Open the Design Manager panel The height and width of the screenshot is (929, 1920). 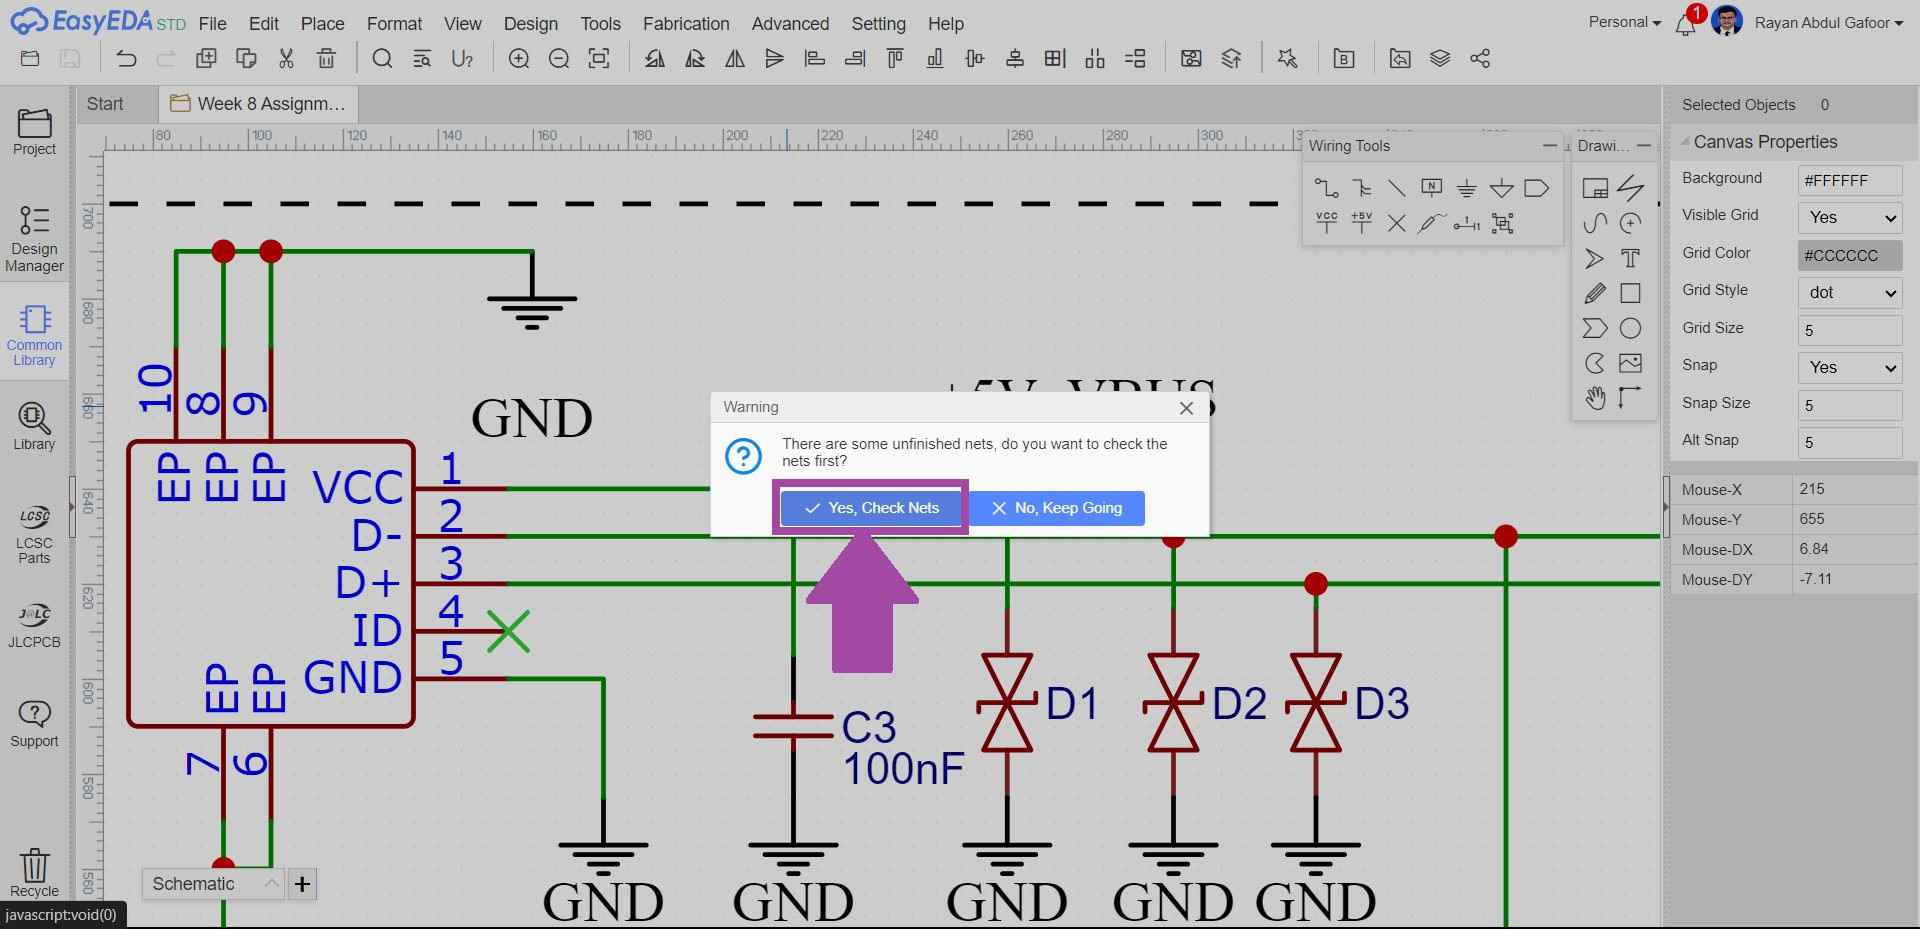coord(34,238)
